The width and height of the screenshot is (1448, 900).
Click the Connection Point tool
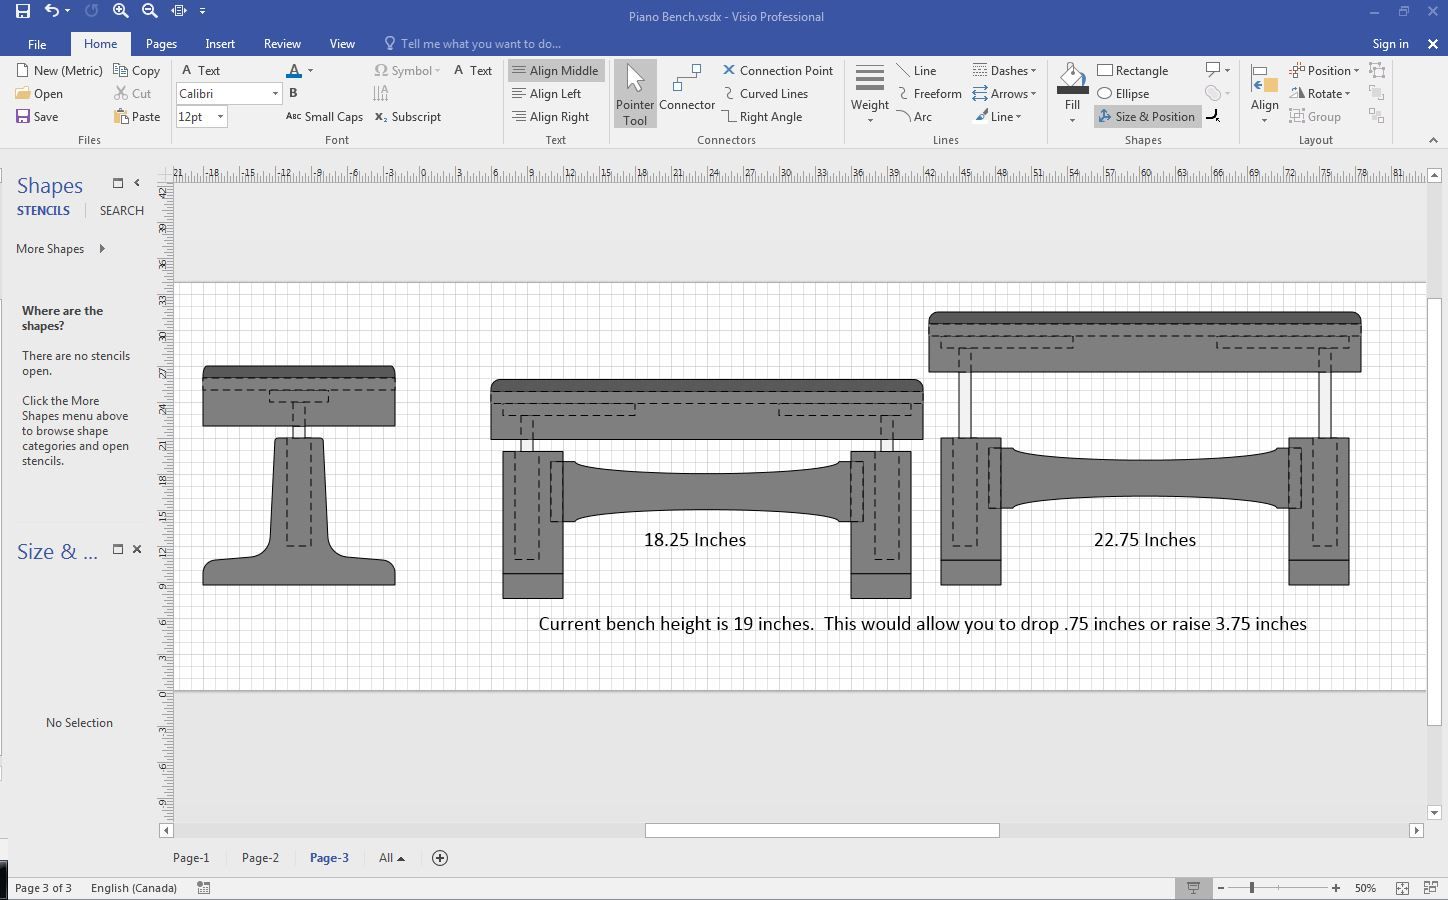point(777,71)
